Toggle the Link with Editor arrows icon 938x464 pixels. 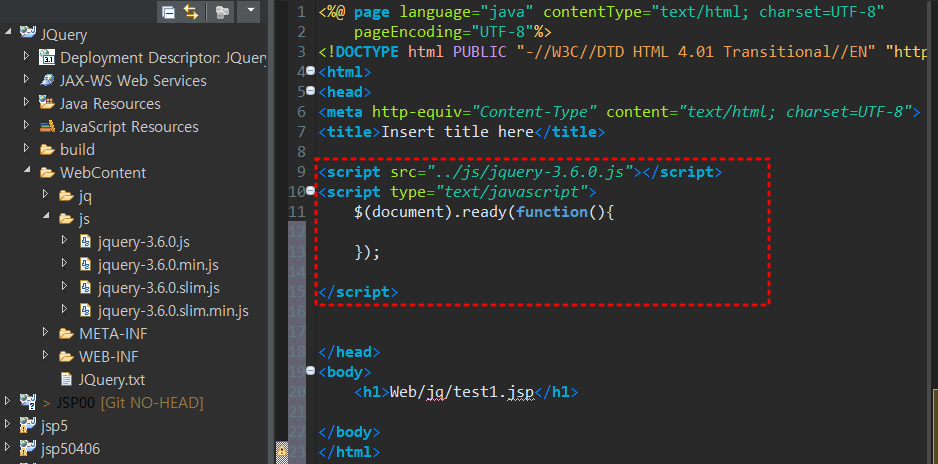(x=191, y=12)
